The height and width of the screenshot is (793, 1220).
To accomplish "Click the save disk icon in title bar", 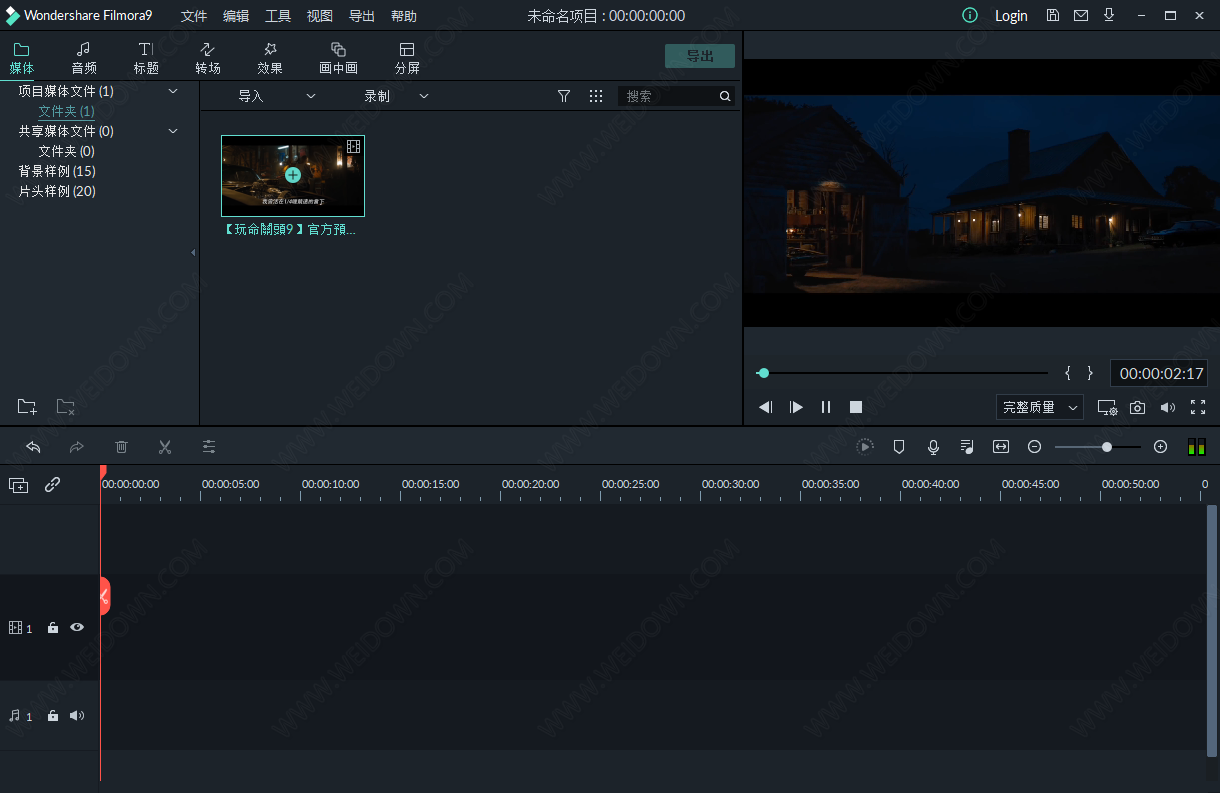I will coord(1053,15).
